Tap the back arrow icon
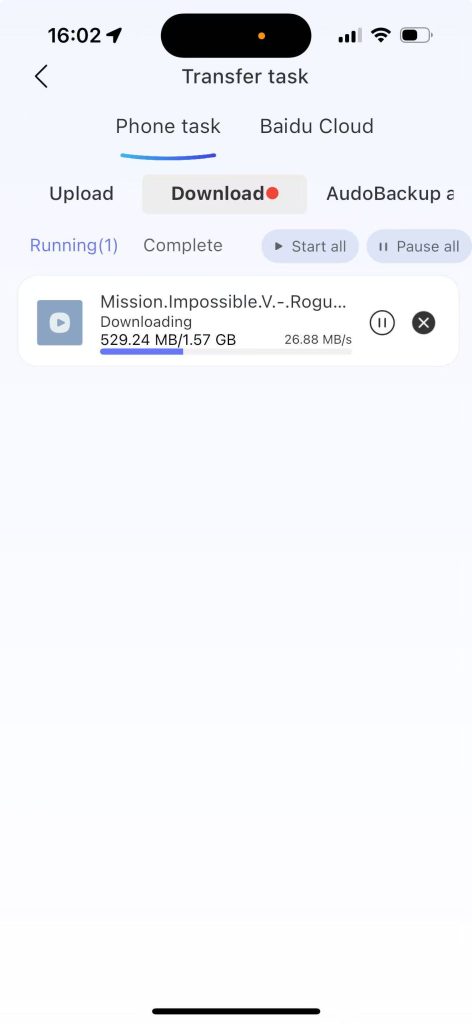The height and width of the screenshot is (1024, 472). (x=41, y=76)
